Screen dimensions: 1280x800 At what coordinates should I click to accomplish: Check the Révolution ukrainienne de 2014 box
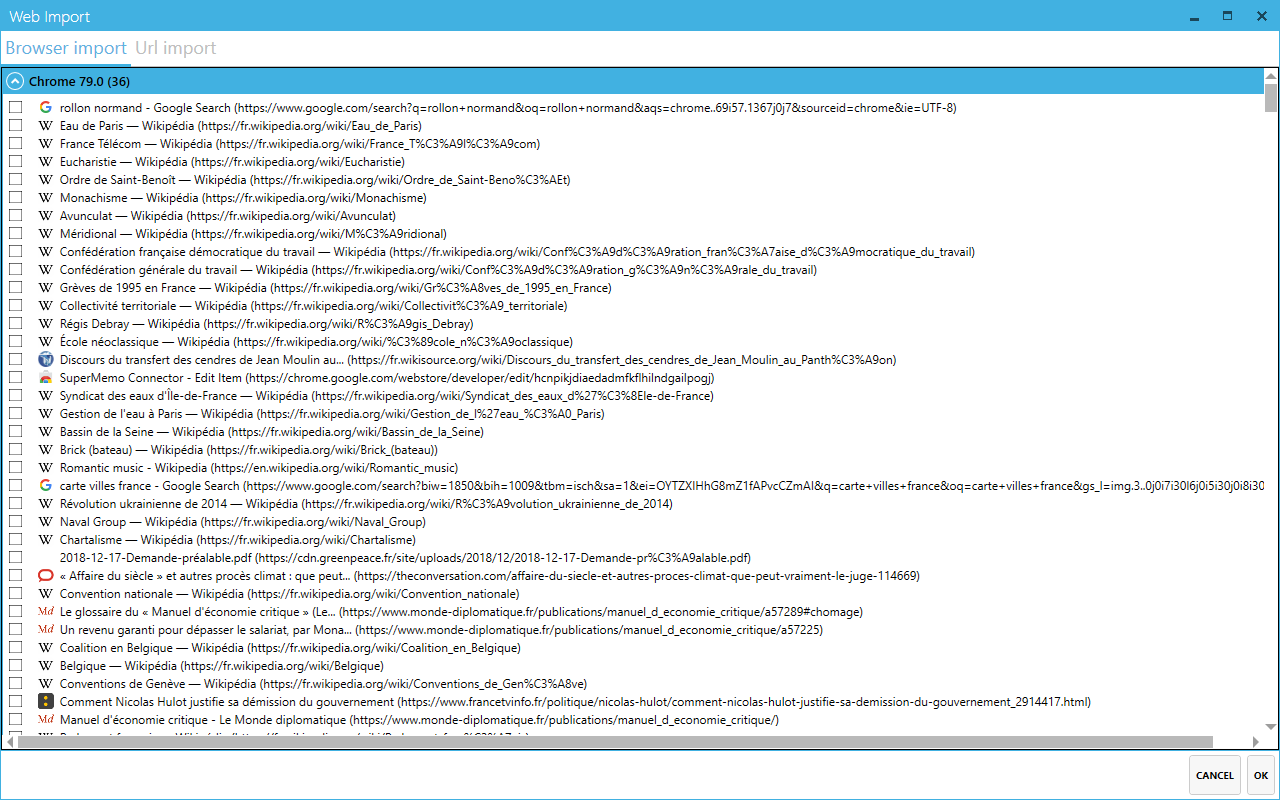pyautogui.click(x=16, y=504)
